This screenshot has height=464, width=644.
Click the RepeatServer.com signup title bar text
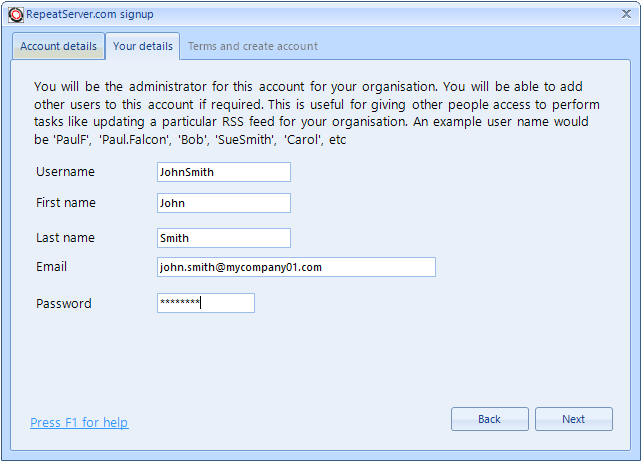tap(89, 14)
